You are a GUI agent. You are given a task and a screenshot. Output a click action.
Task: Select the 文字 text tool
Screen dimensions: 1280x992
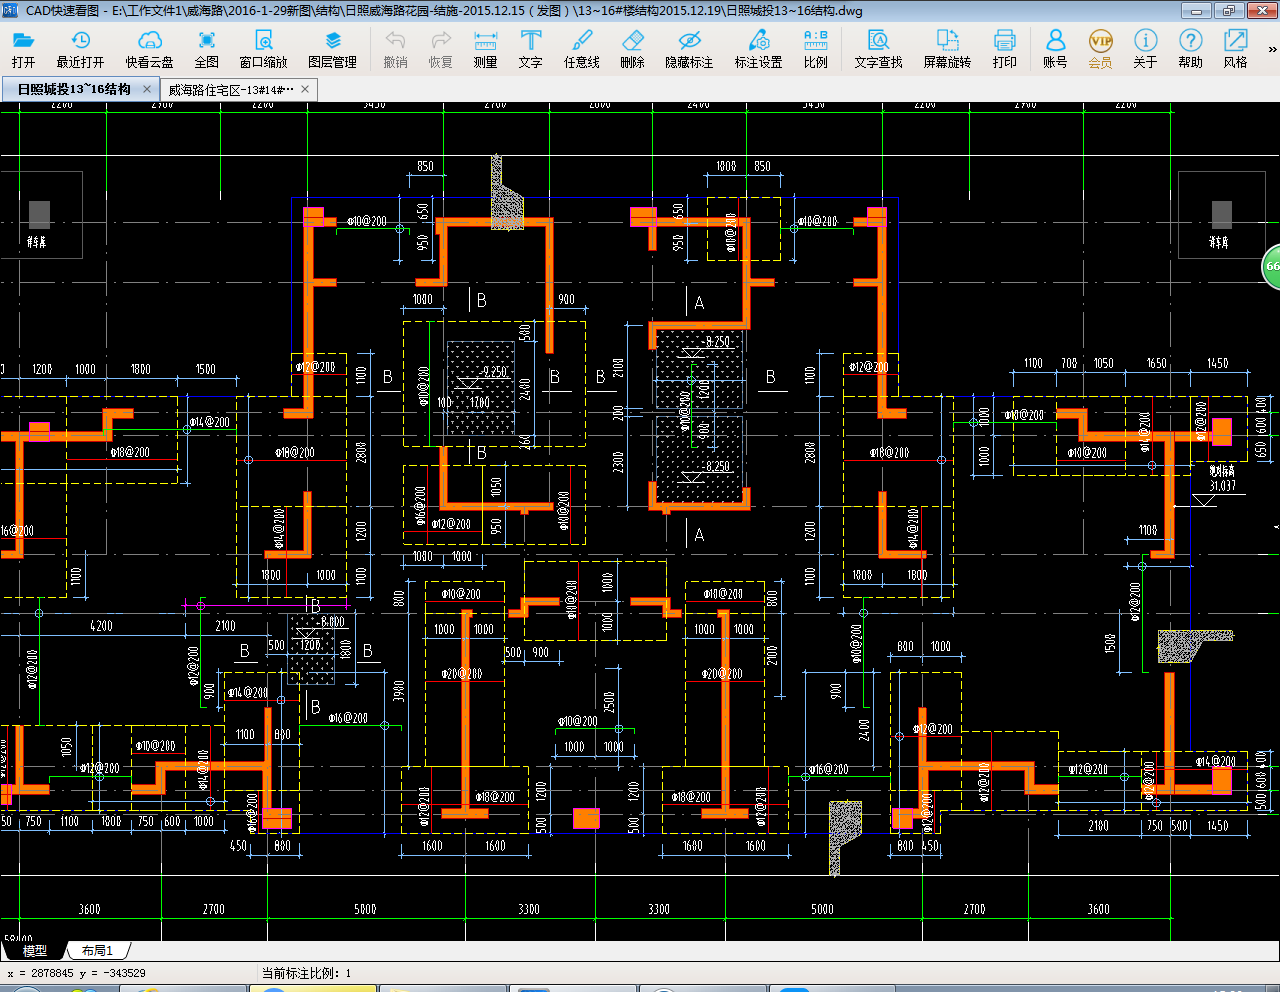(x=531, y=49)
